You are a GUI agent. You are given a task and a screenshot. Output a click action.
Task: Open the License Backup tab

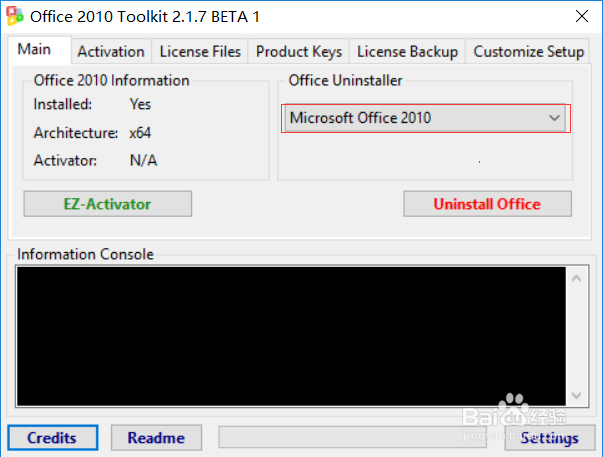point(407,51)
